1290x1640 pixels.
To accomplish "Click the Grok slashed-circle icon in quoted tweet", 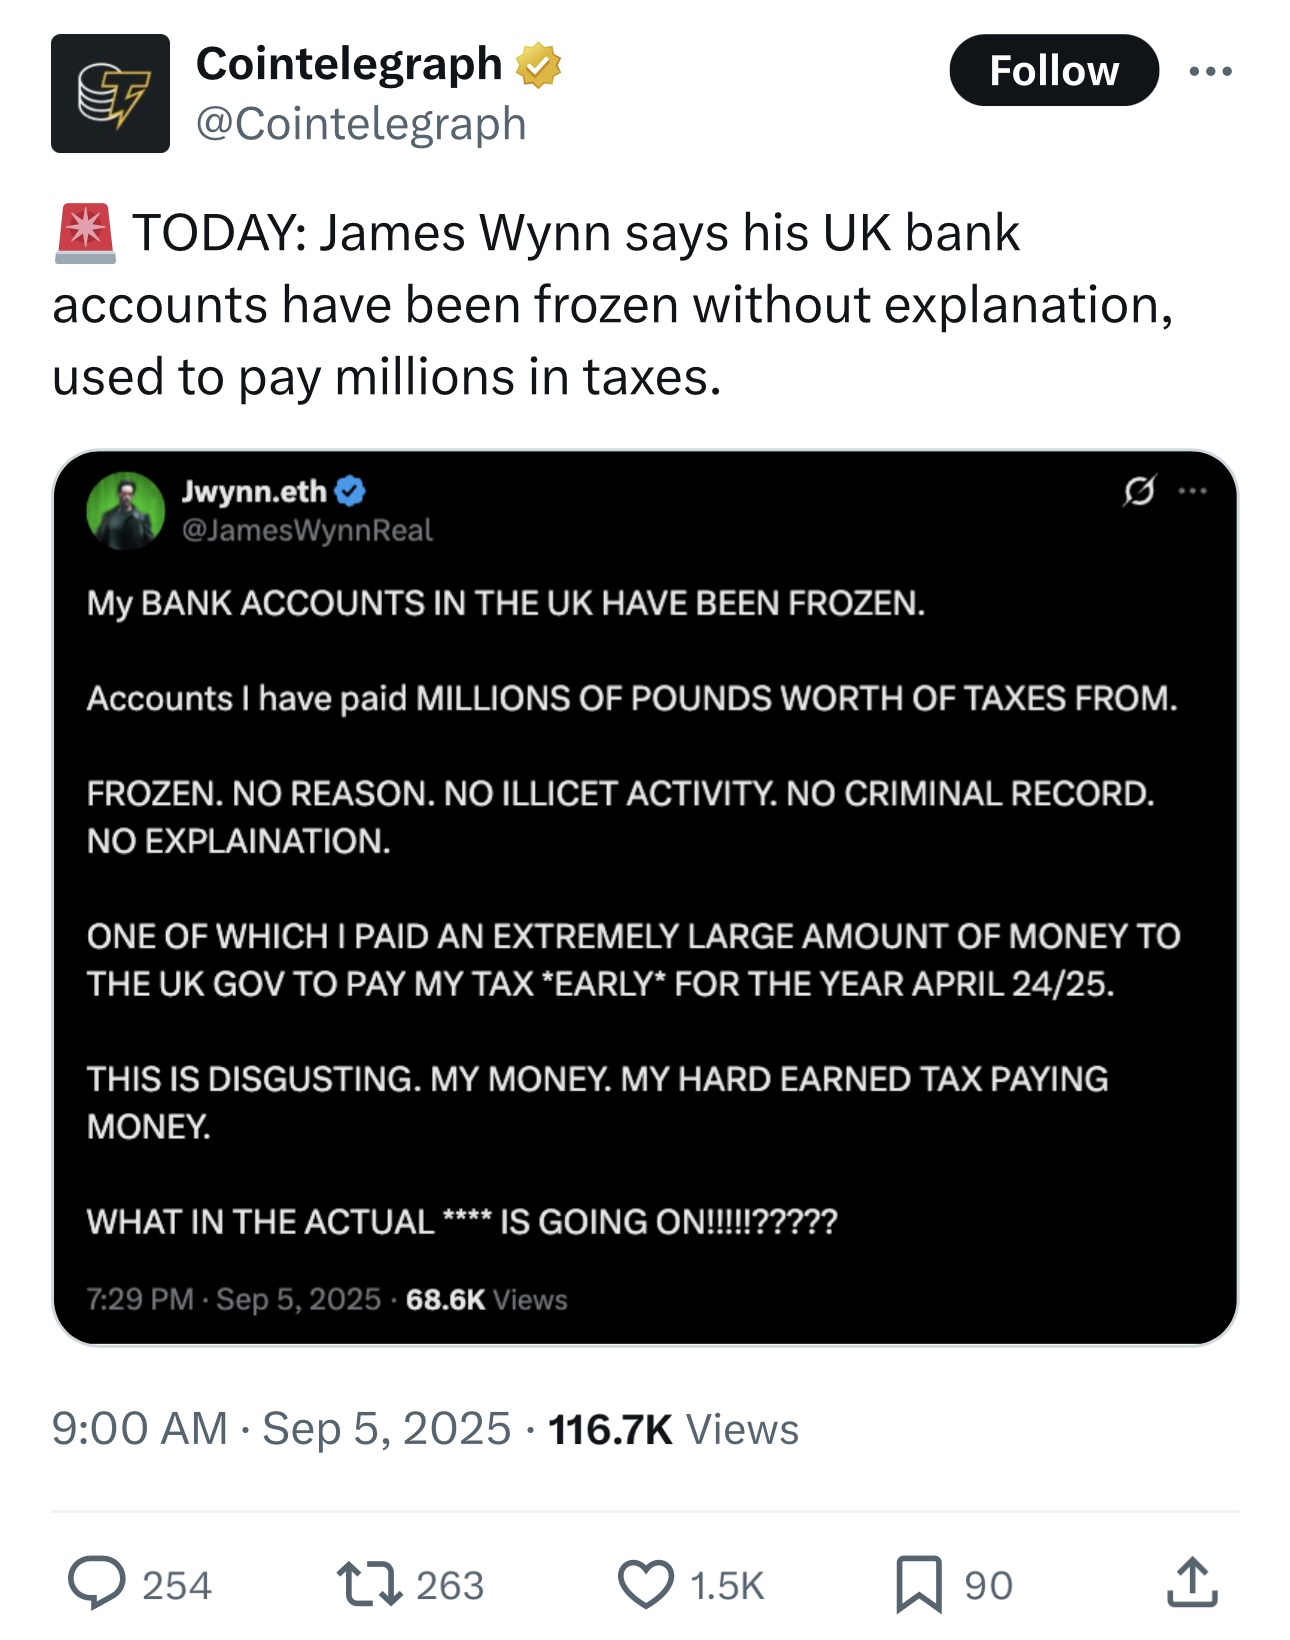I will click(x=1139, y=490).
